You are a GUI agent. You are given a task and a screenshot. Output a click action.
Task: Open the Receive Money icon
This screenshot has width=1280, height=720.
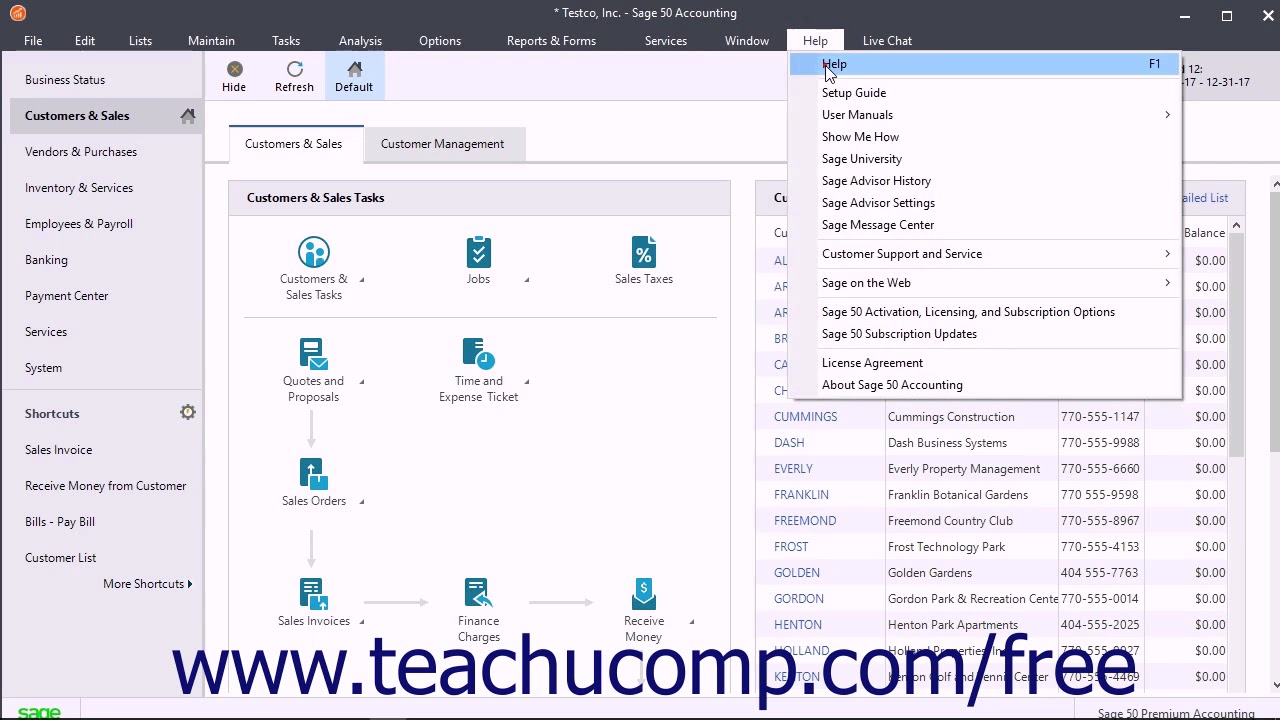[x=644, y=595]
